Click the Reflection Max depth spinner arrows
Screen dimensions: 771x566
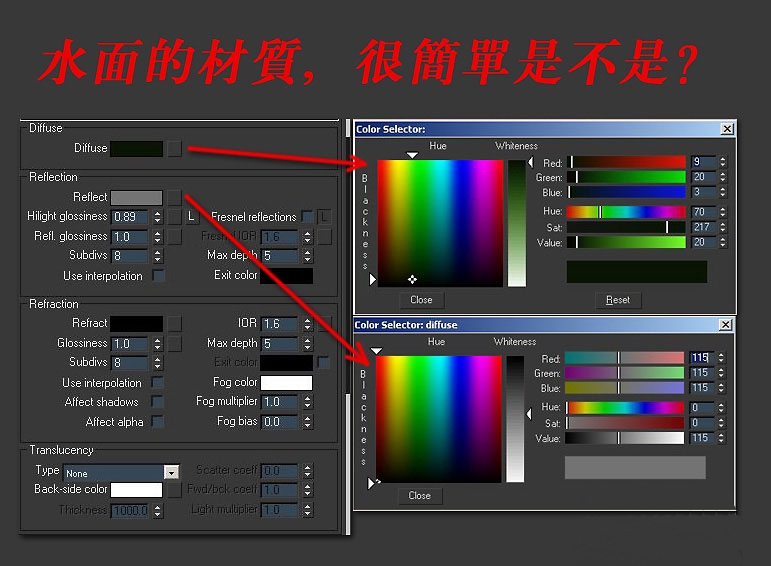[307, 256]
